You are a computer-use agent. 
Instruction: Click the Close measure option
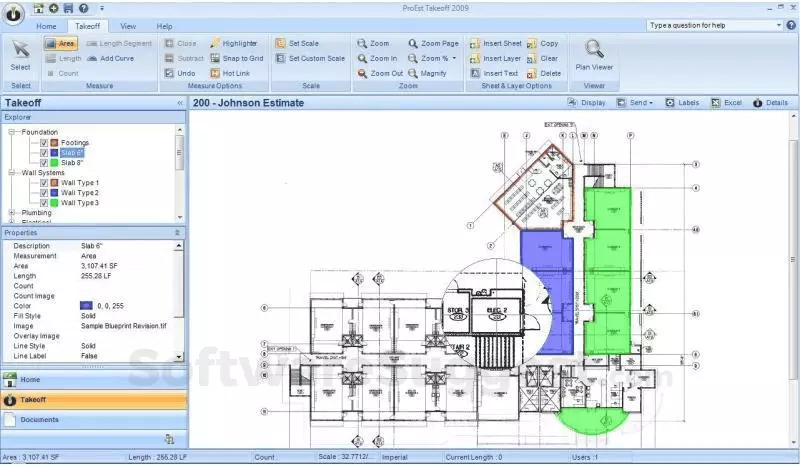181,43
